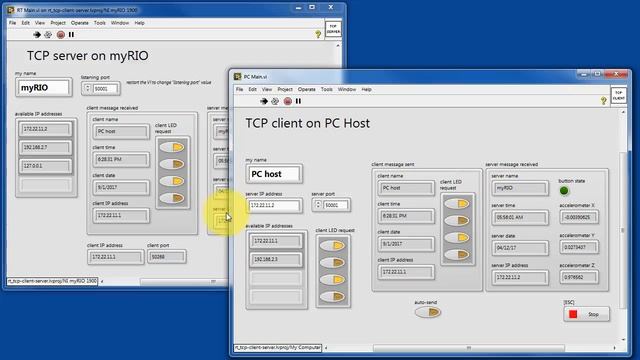This screenshot has width=640, height=360.
Task: Click server port stepper arrows
Action: click(x=318, y=205)
